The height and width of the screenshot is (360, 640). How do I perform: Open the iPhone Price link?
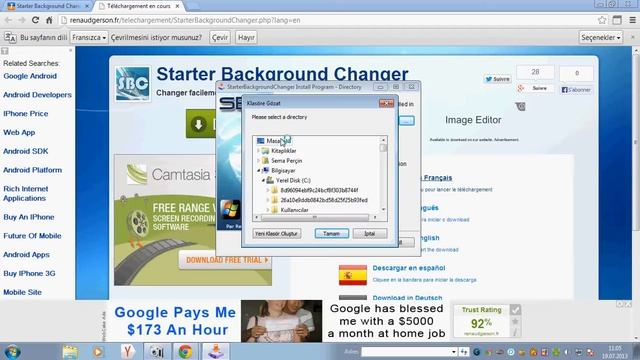pos(25,113)
